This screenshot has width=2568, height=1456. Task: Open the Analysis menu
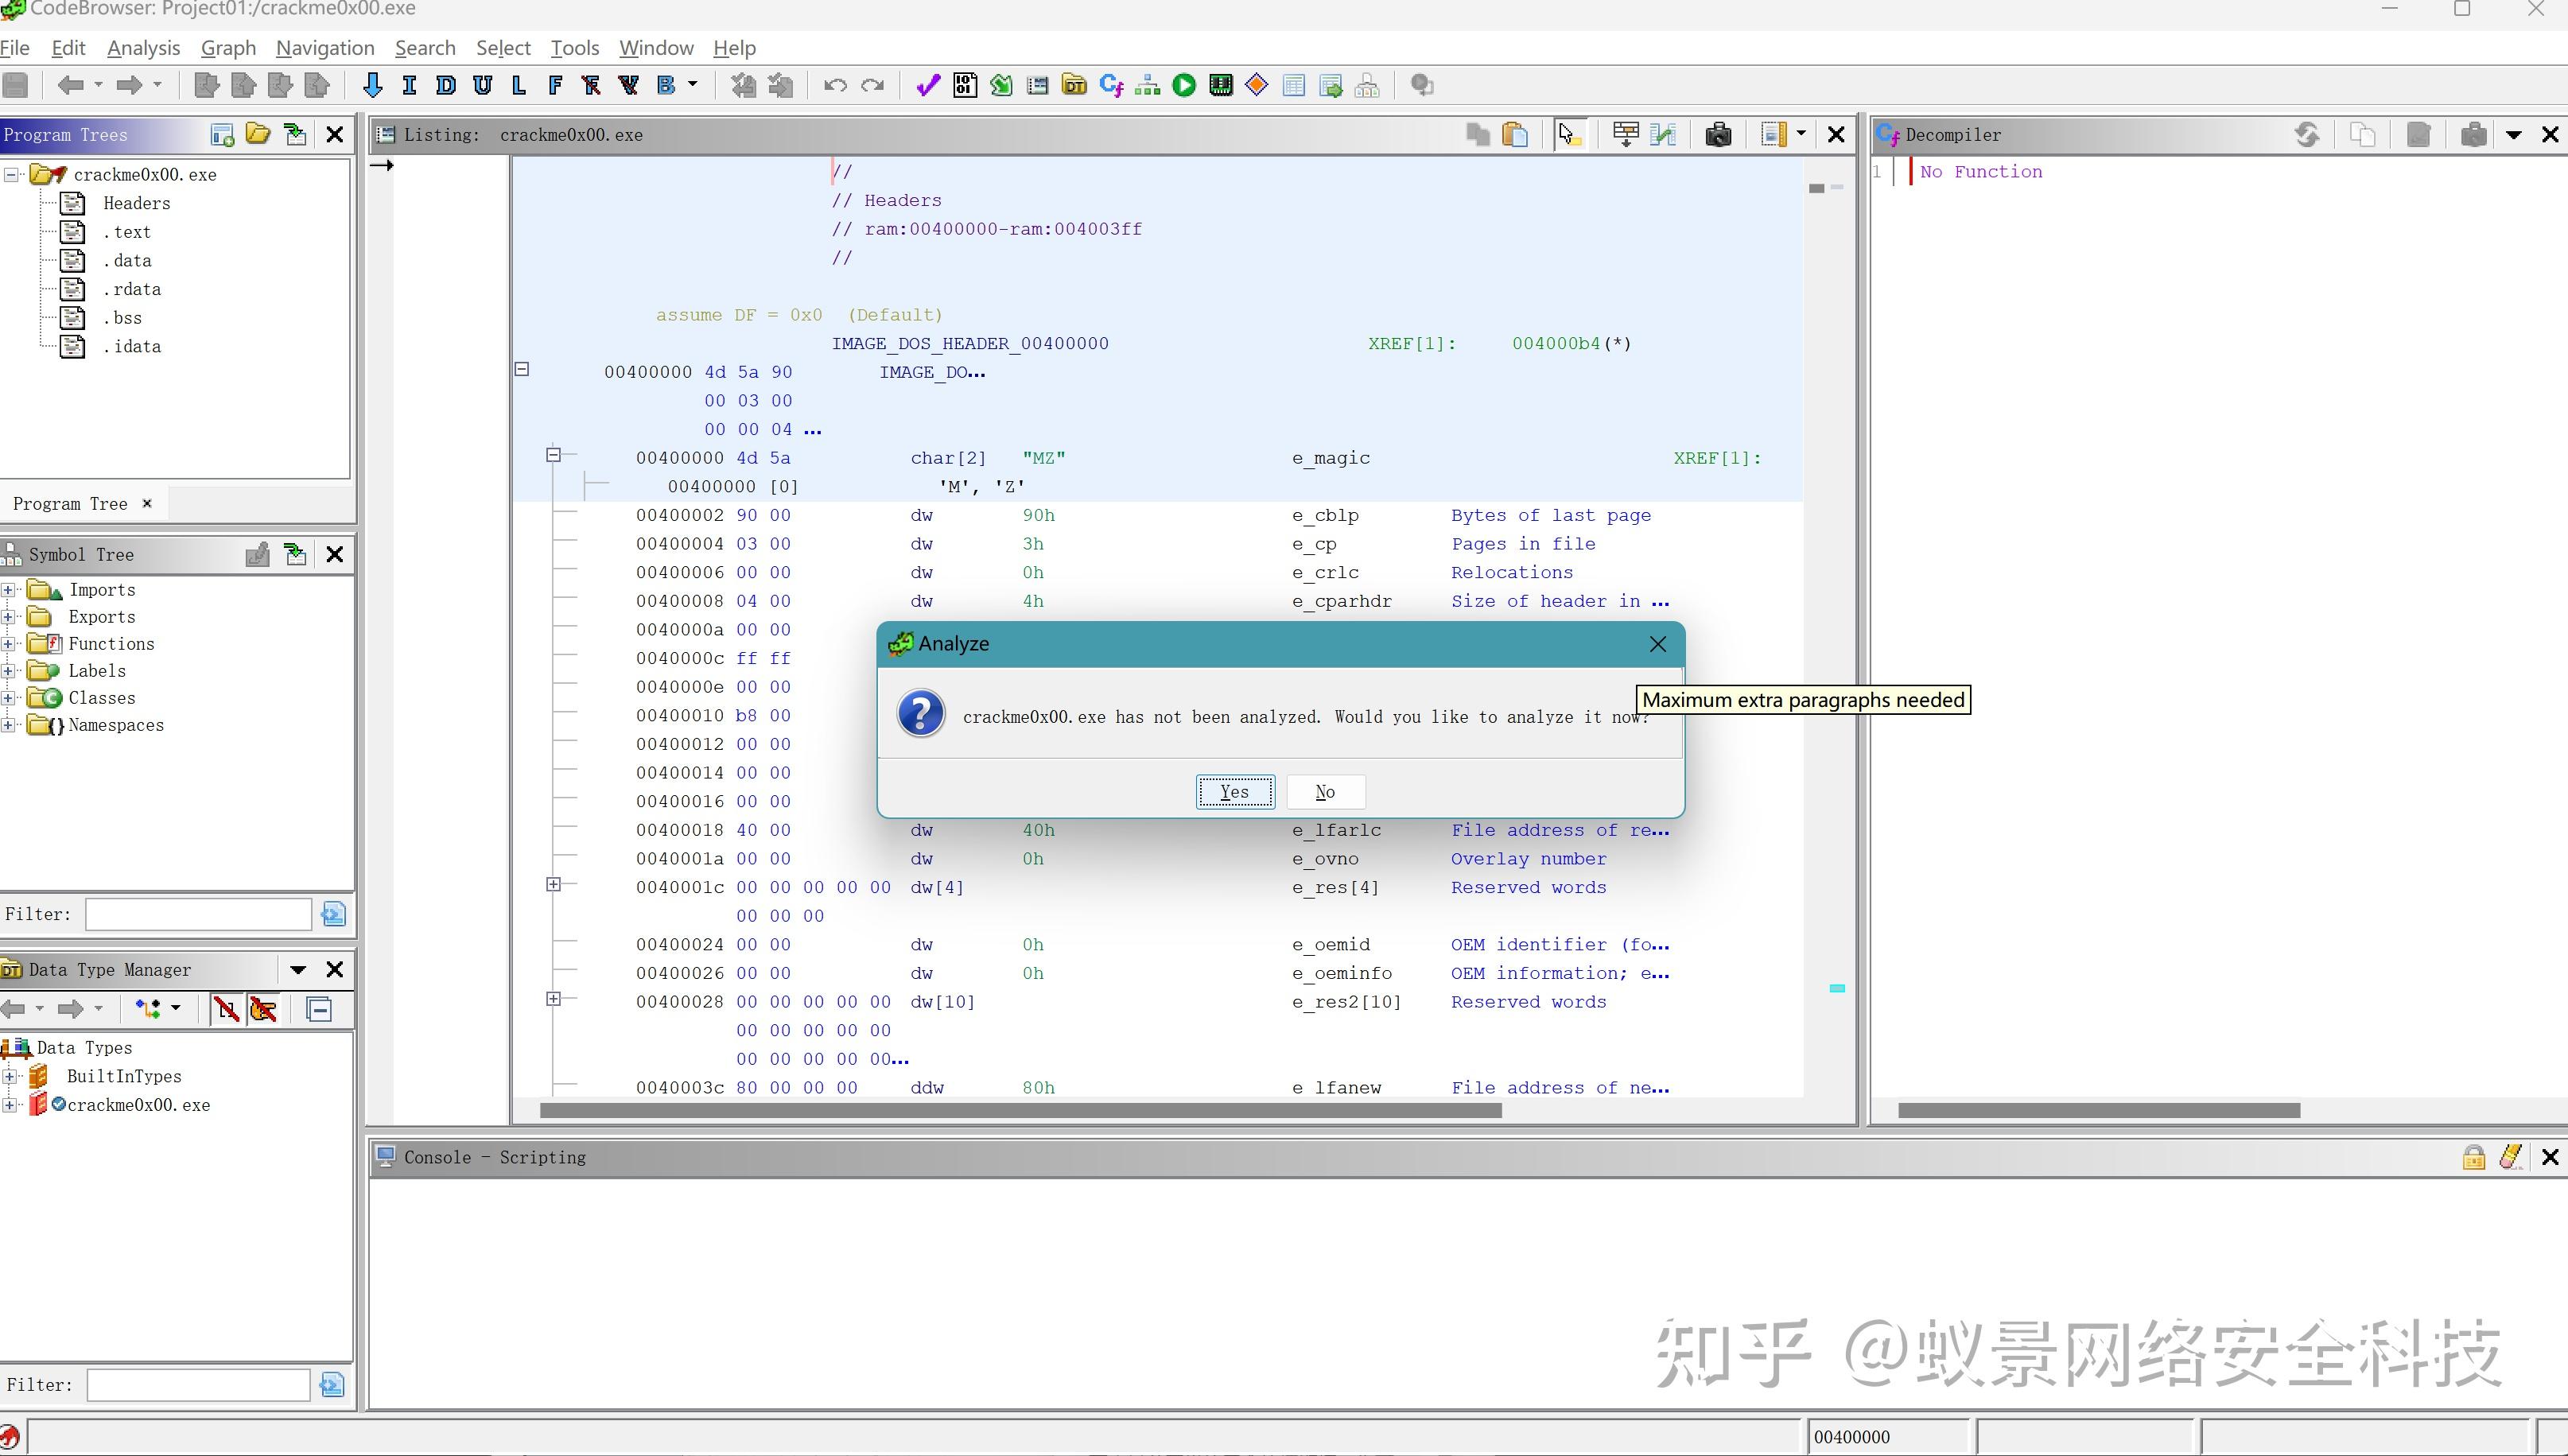142,47
